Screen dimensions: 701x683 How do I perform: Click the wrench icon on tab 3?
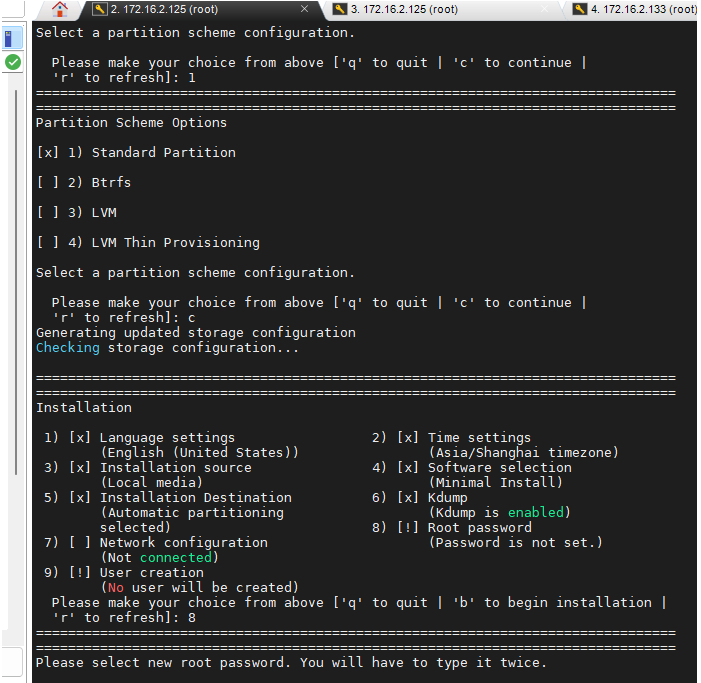(340, 10)
